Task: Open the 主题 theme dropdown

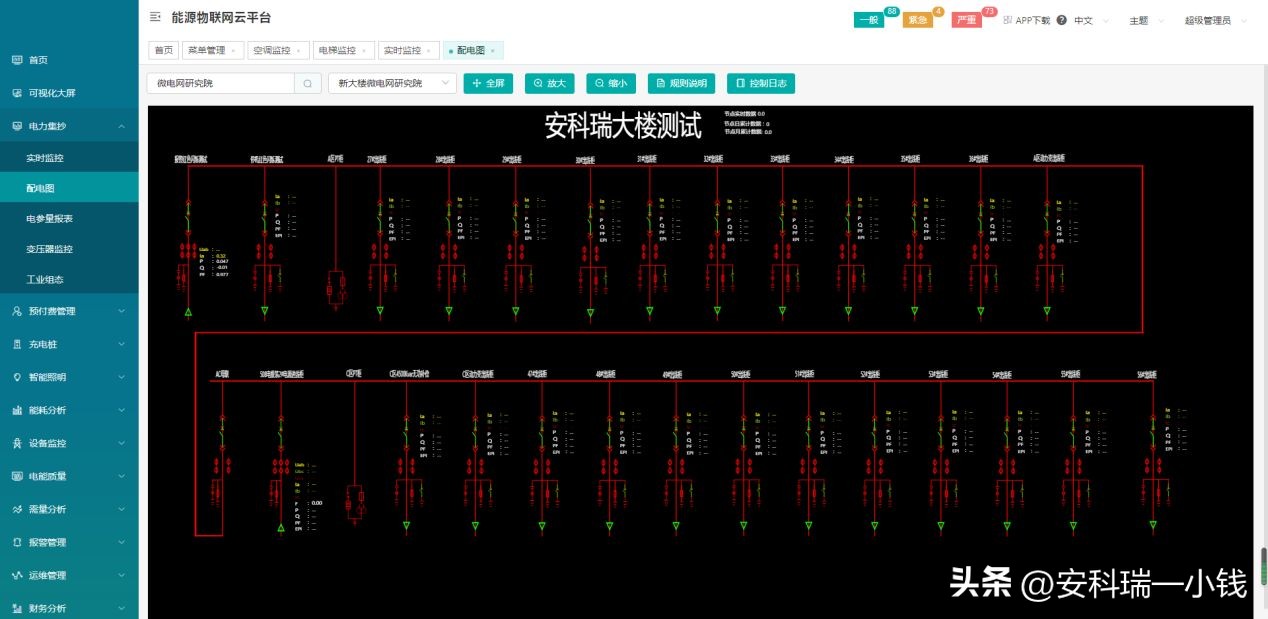Action: click(1140, 19)
